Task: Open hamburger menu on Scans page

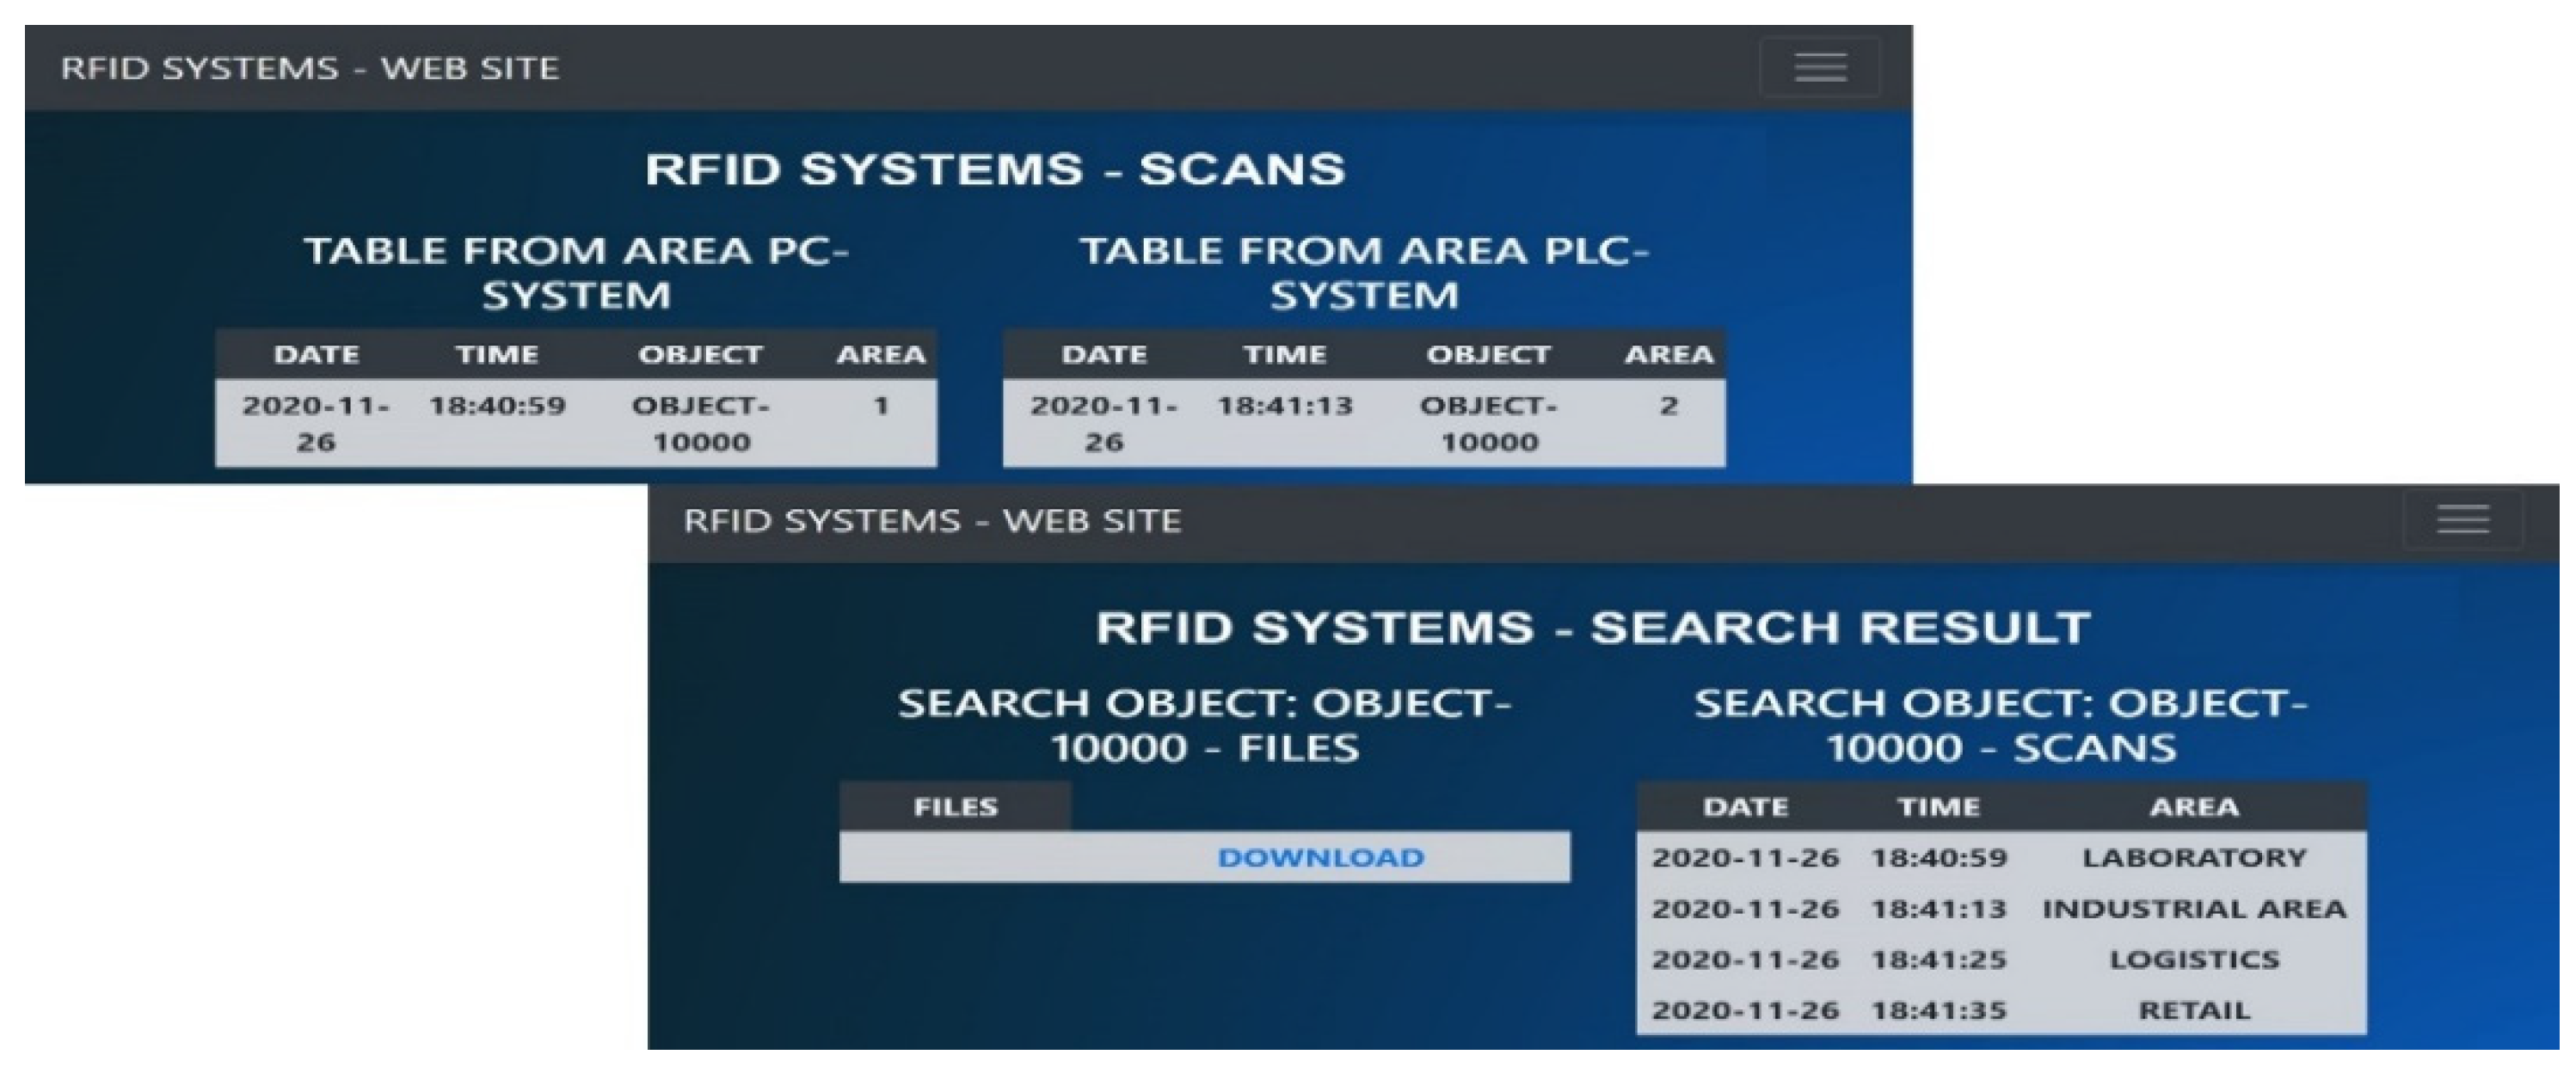Action: point(1819,67)
